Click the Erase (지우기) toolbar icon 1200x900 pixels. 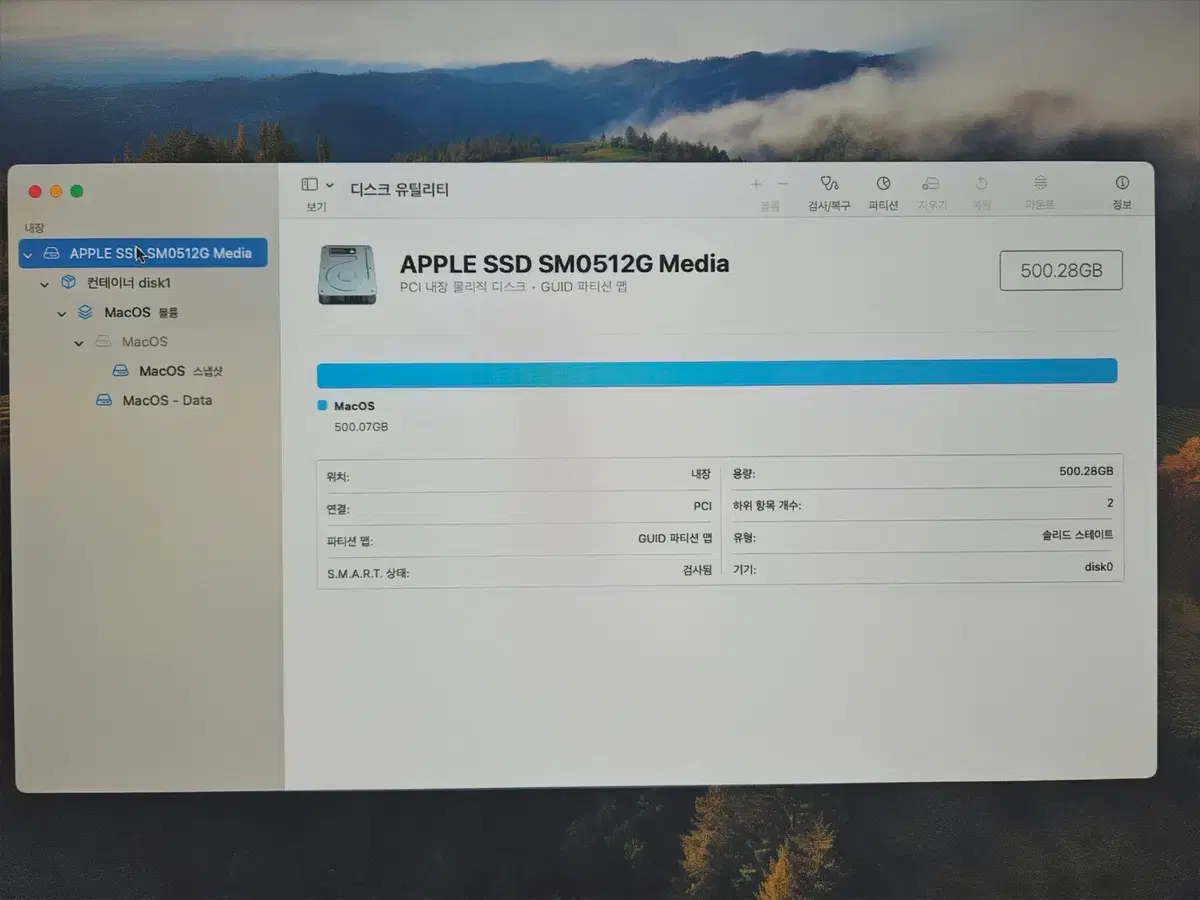tap(931, 184)
